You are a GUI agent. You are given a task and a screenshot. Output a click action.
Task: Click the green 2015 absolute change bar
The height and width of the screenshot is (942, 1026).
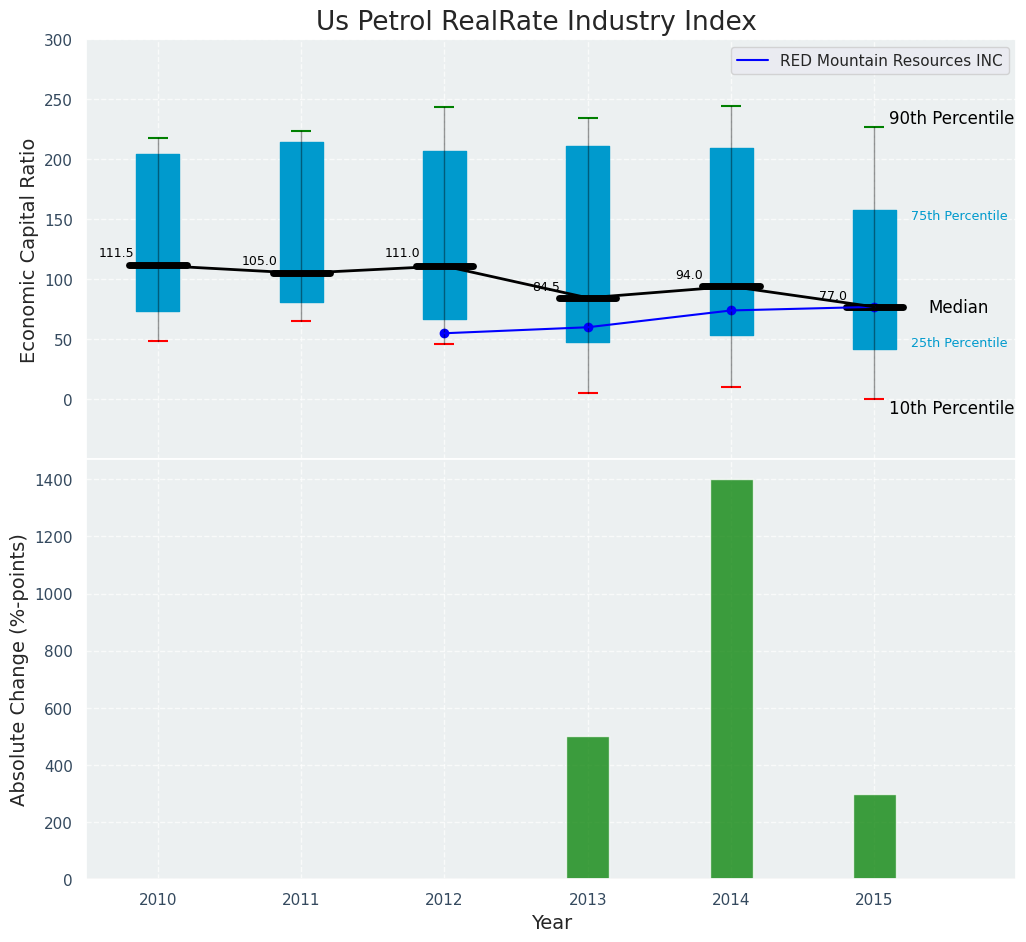874,837
